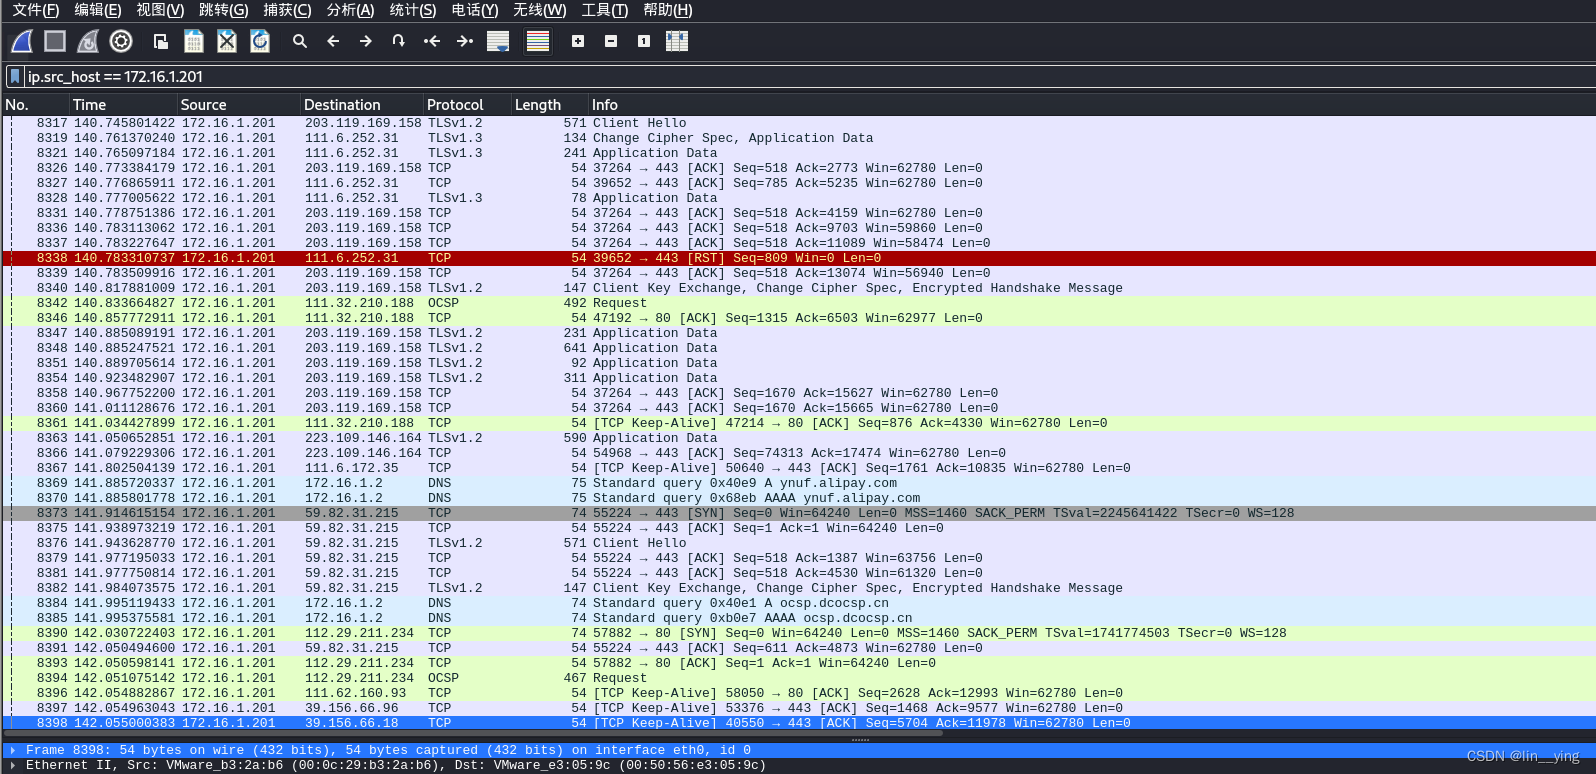The image size is (1596, 774).
Task: Select Keep-Alive packet 8396 to 111.62.160.93
Action: pos(798,693)
